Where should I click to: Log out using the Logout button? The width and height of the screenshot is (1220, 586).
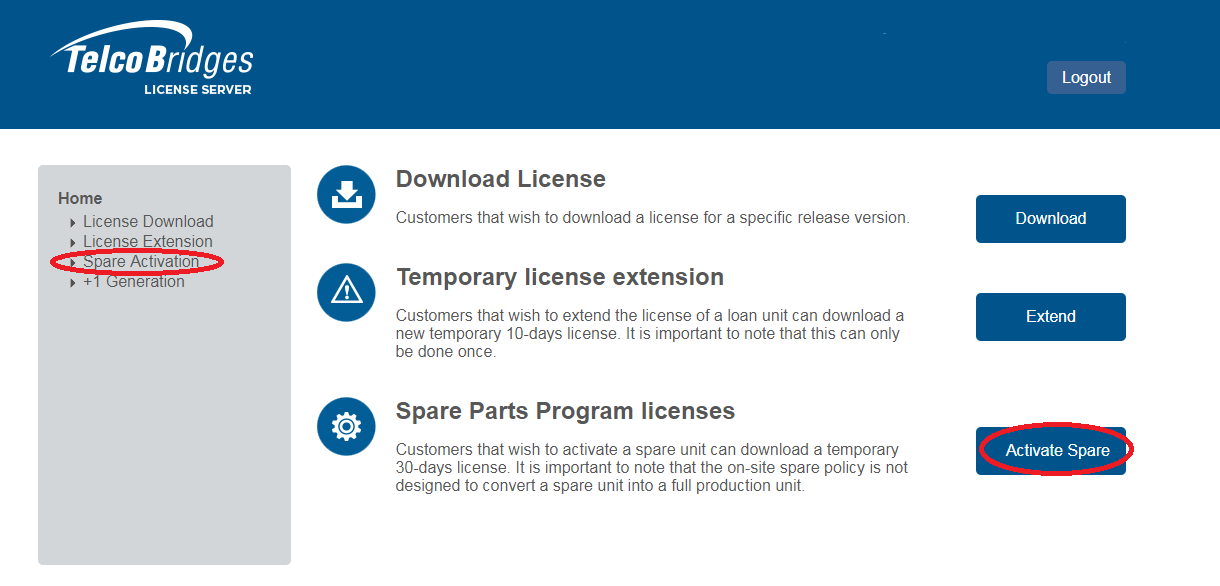(1086, 78)
